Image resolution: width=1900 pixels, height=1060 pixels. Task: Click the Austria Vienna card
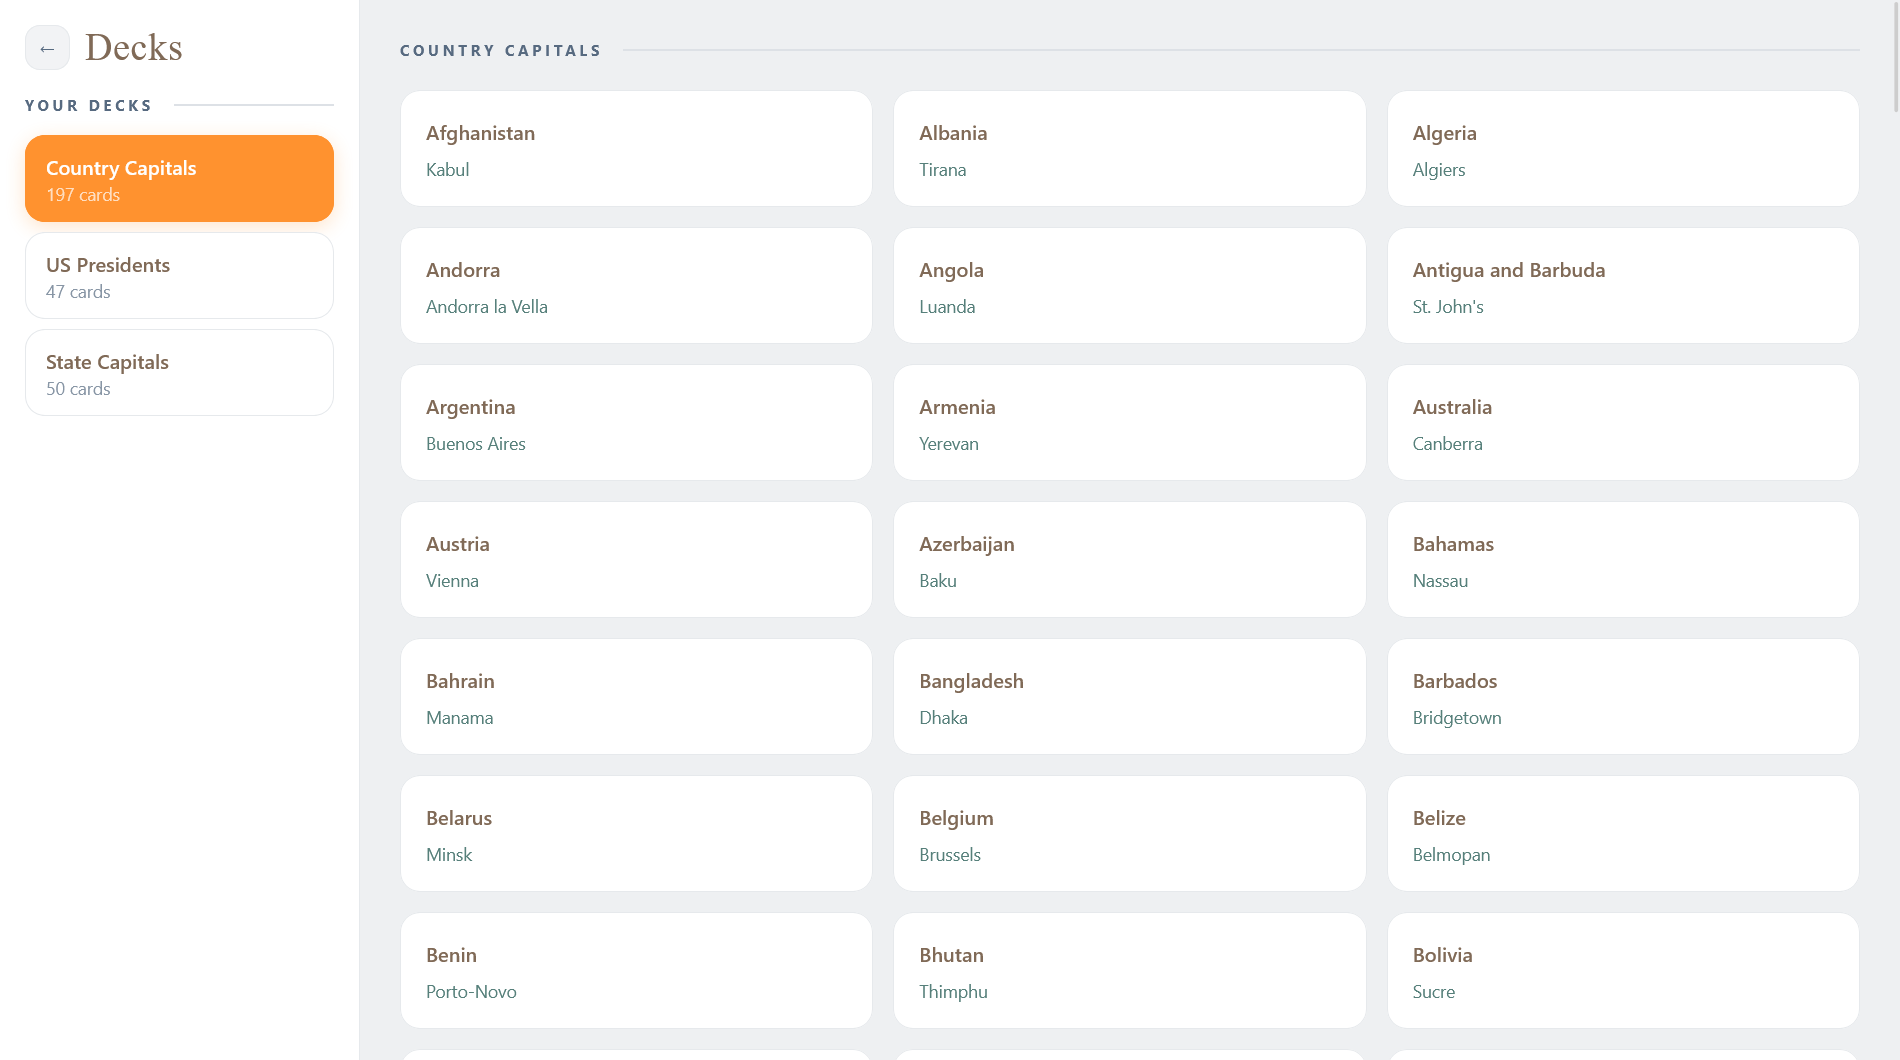636,560
